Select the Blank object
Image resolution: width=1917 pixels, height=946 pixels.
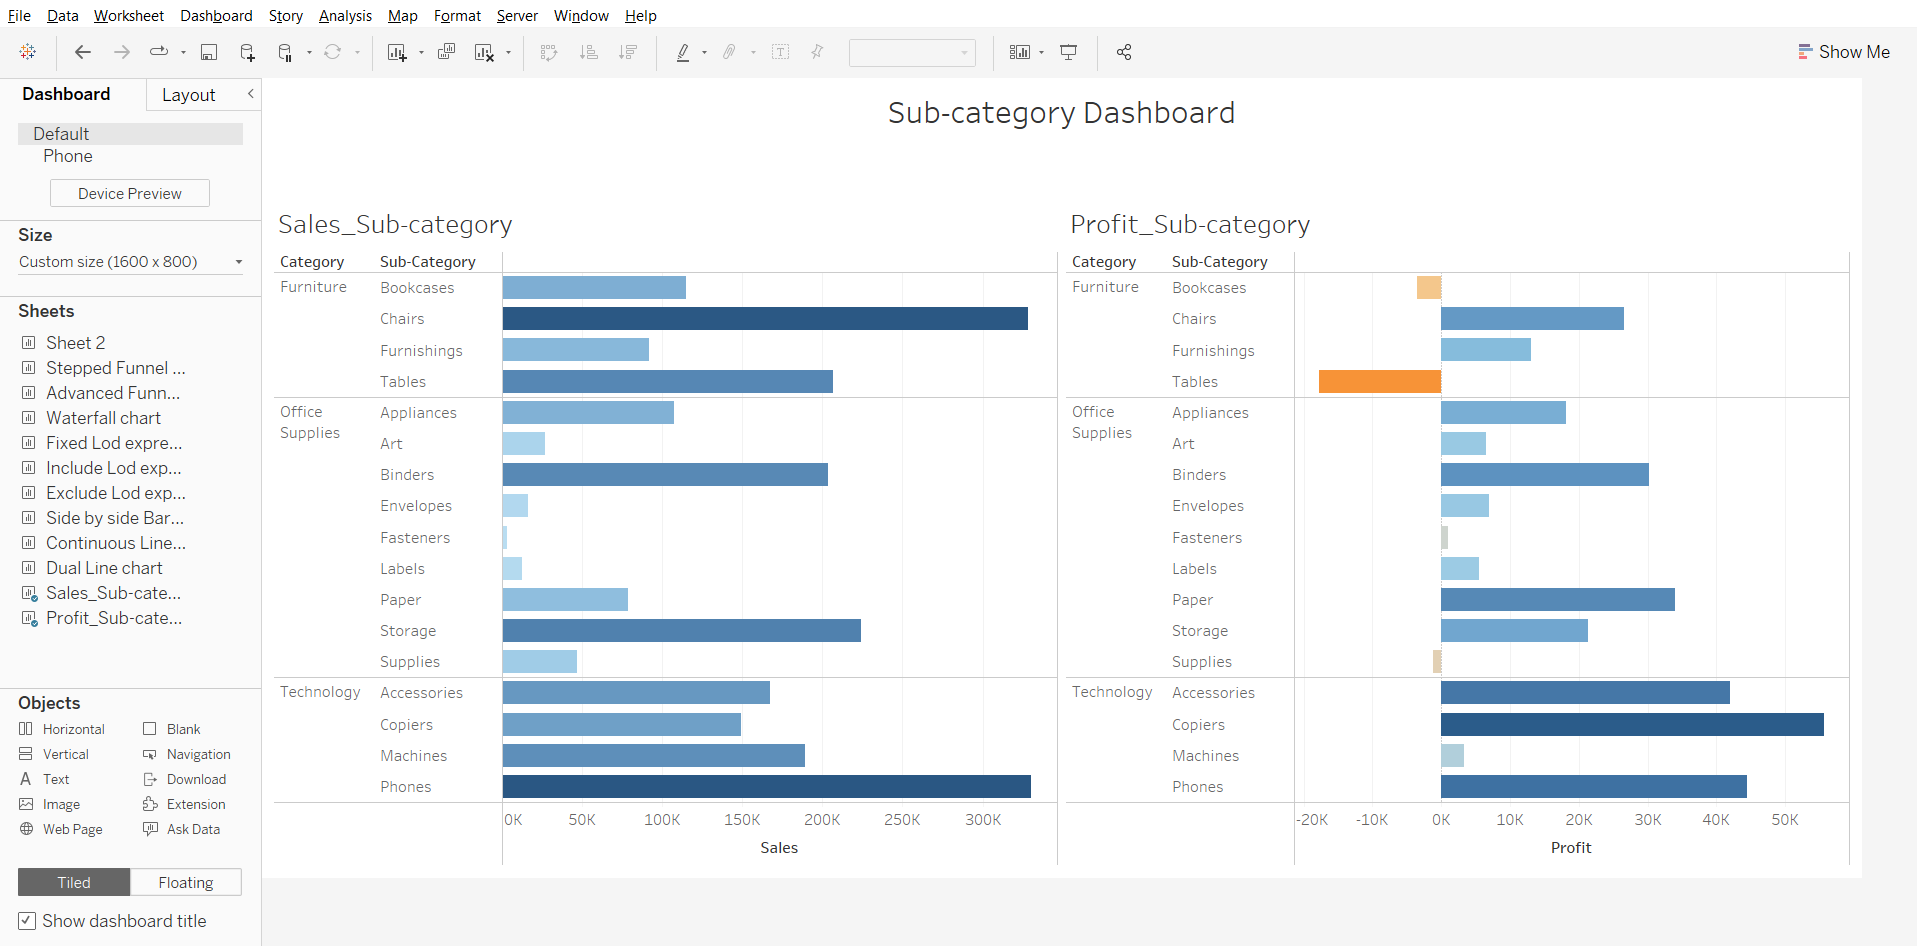tap(171, 729)
